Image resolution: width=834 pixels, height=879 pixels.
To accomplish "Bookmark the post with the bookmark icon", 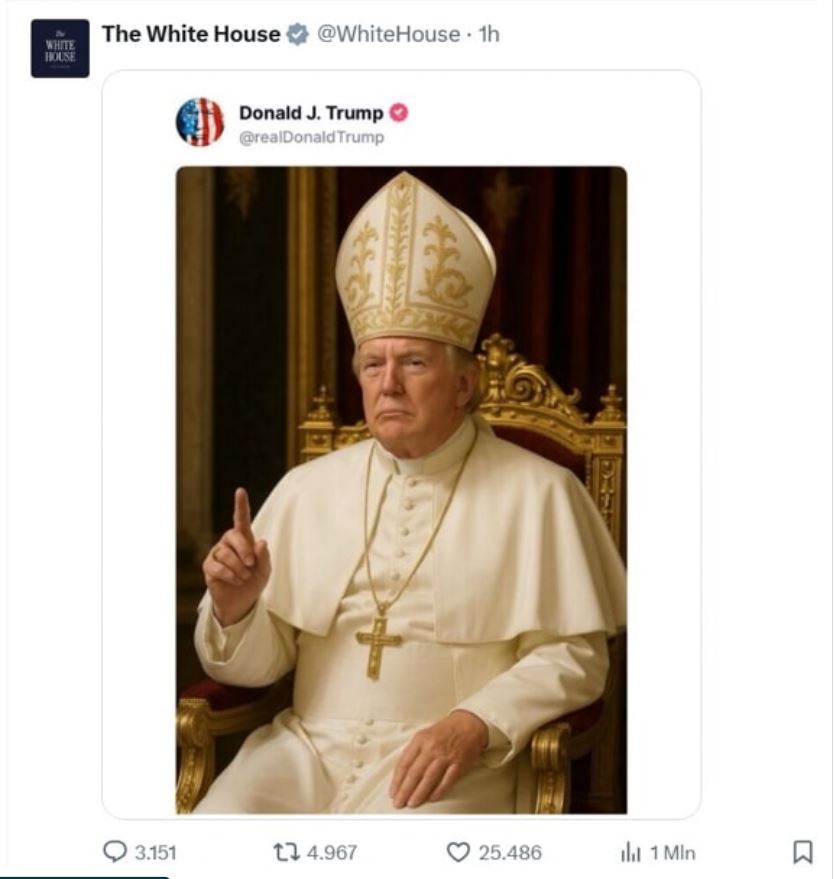I will click(x=802, y=852).
